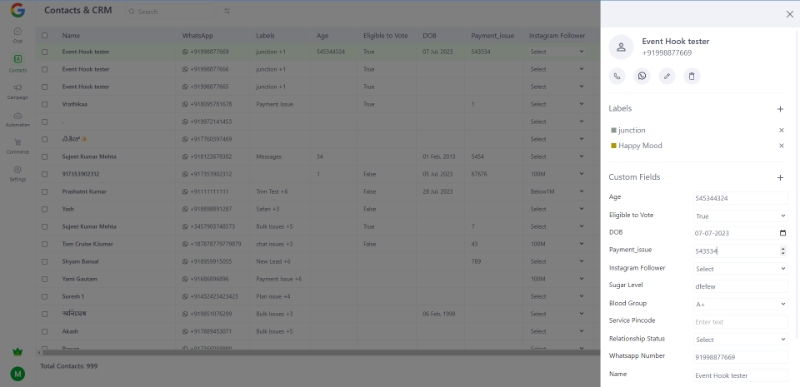The width and height of the screenshot is (800, 387).
Task: Open Commerce in the sidebar
Action: (x=18, y=146)
